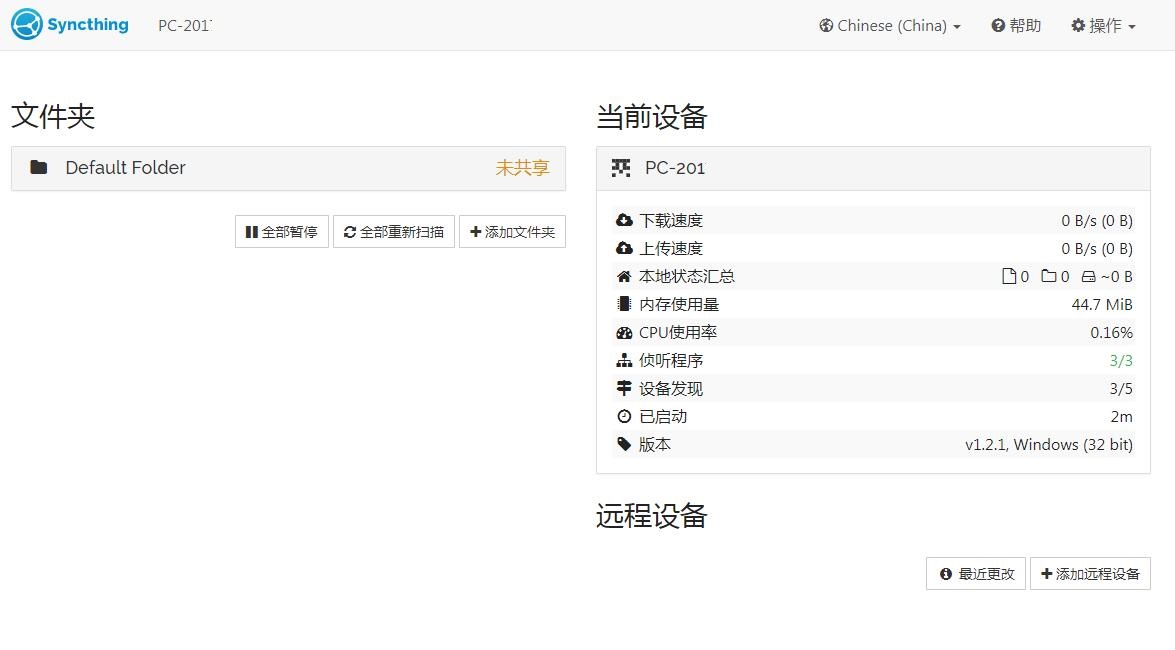Viewport: 1175px width, 650px height.
Task: Click the cloud upload icon for 上传速度
Action: [x=624, y=248]
